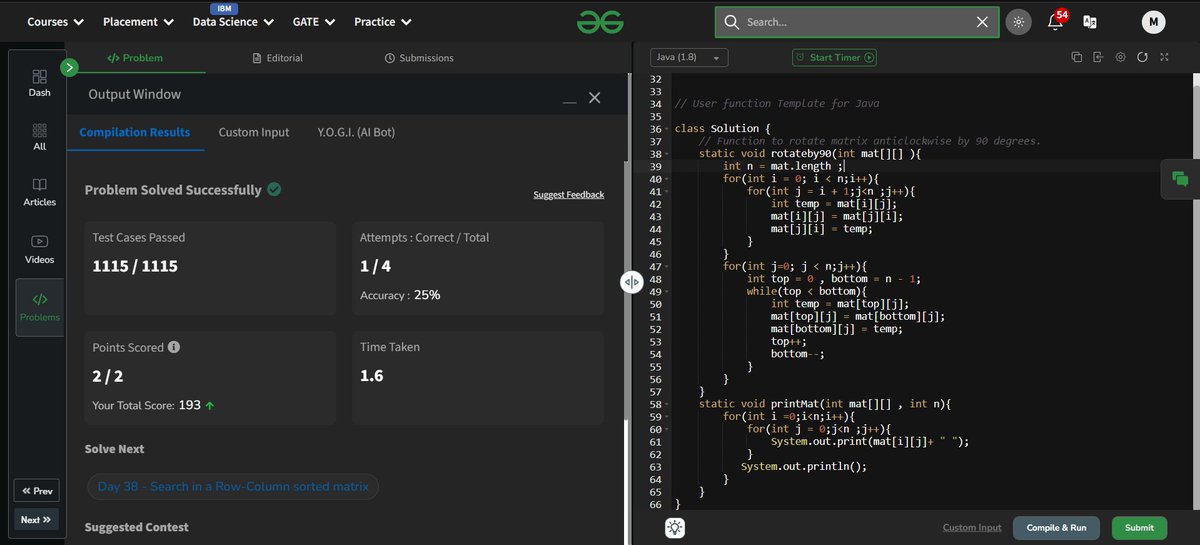
Task: Click the green sidebar expand arrow
Action: [x=69, y=68]
